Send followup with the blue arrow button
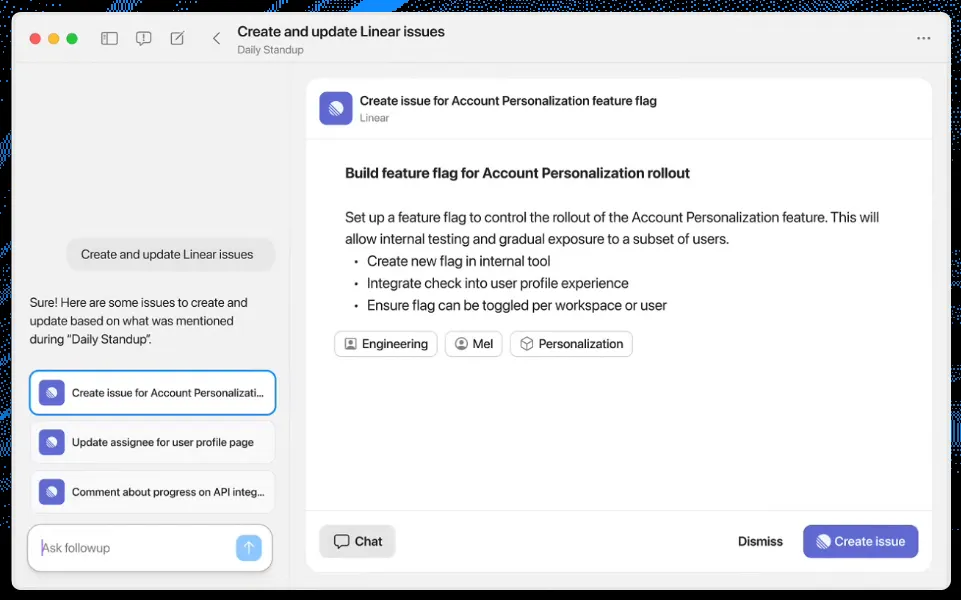The width and height of the screenshot is (961, 600). coord(248,548)
